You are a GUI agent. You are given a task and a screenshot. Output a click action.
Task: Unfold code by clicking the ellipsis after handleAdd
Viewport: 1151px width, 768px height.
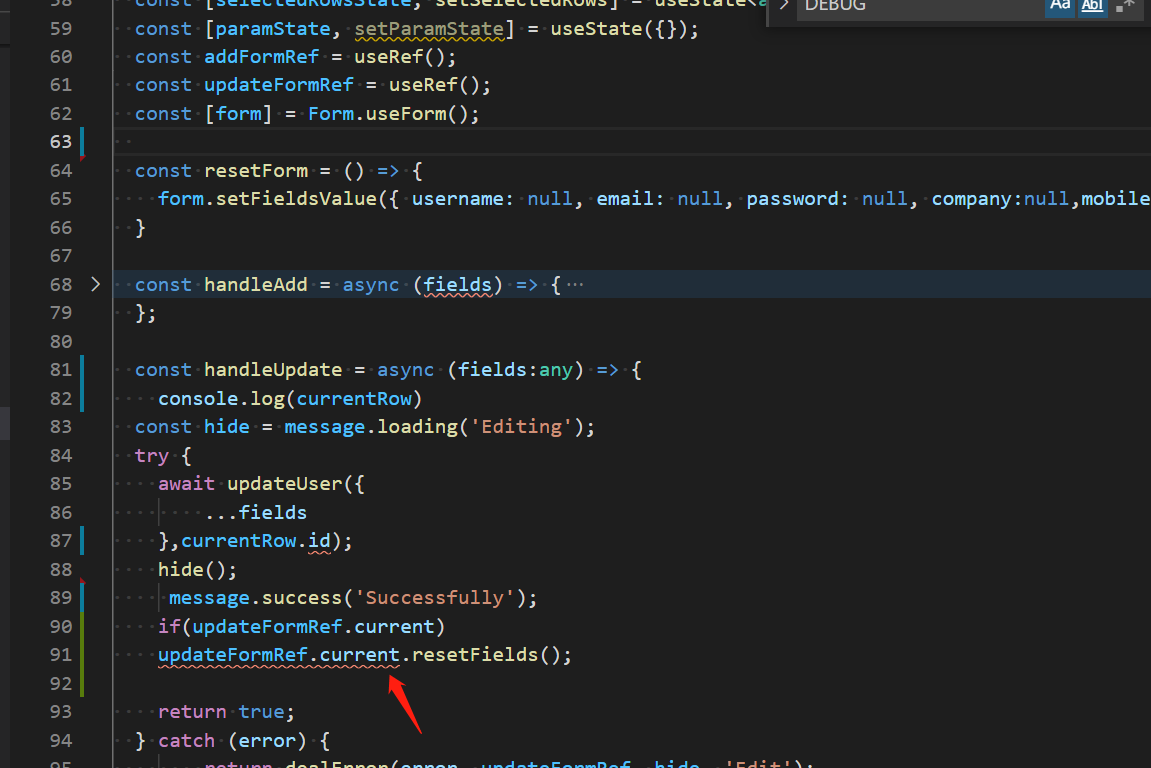click(575, 284)
